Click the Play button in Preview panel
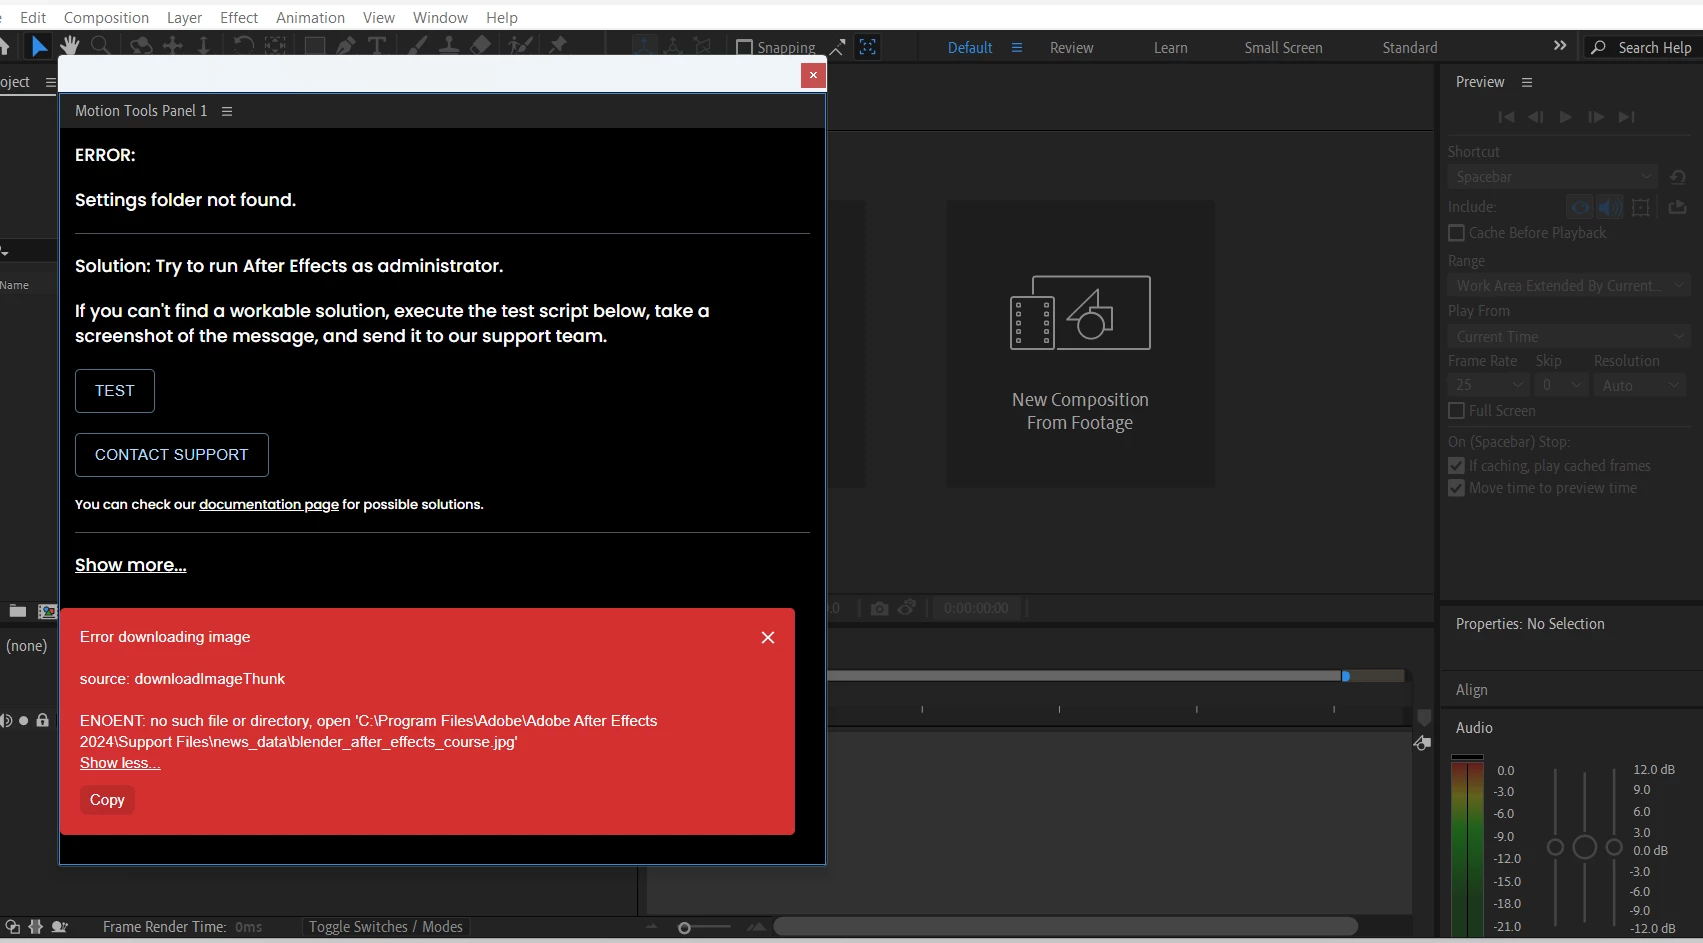This screenshot has height=943, width=1703. pyautogui.click(x=1566, y=117)
